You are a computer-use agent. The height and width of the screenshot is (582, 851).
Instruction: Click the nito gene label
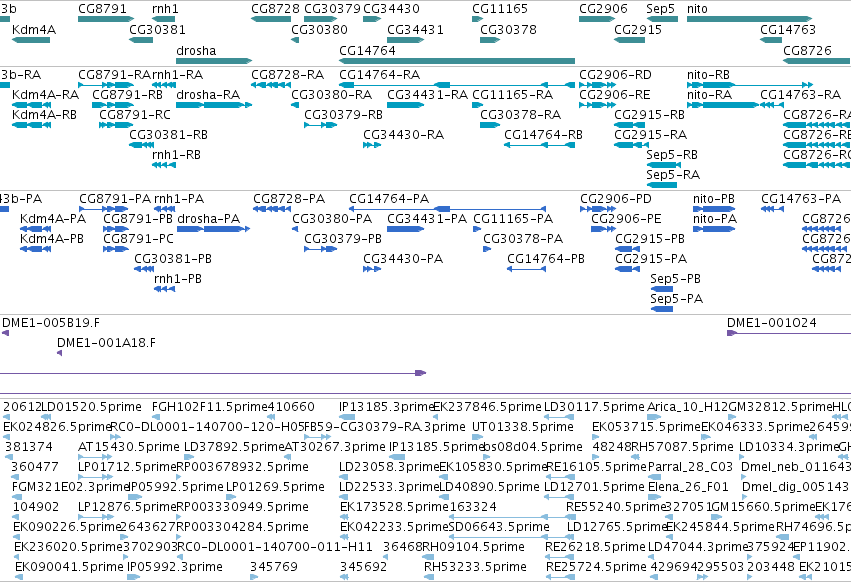(x=697, y=9)
